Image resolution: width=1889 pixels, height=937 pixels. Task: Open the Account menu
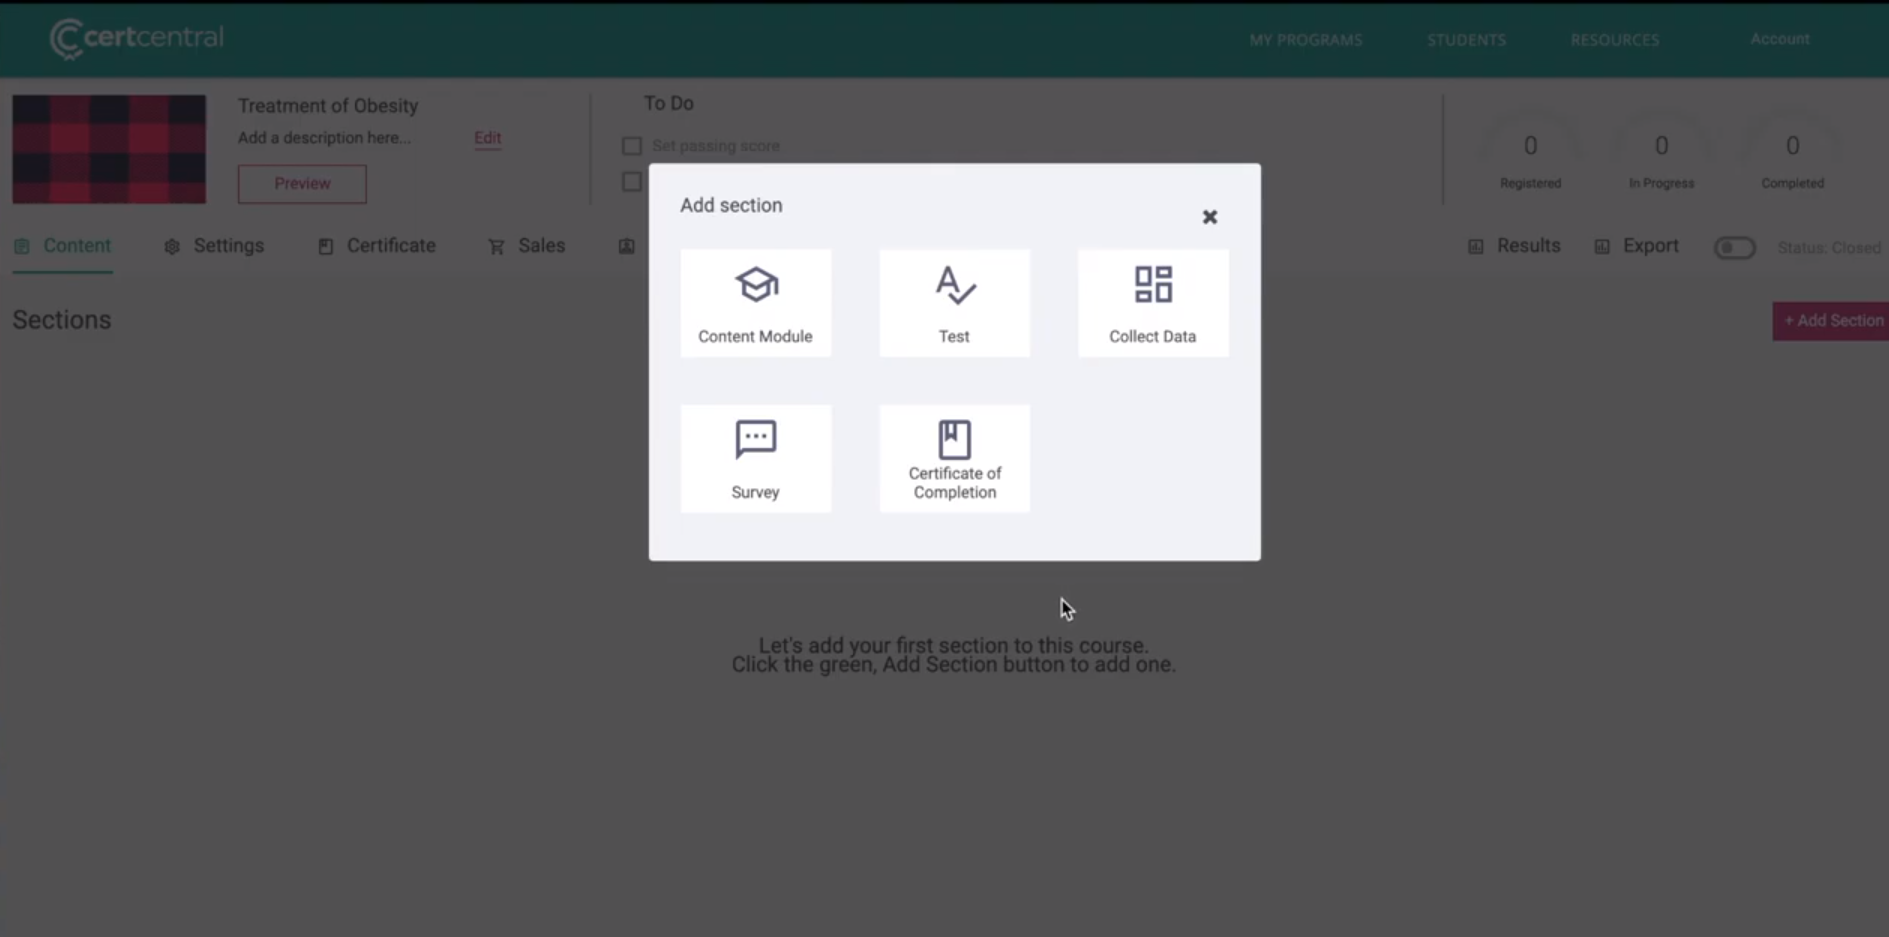coord(1779,39)
